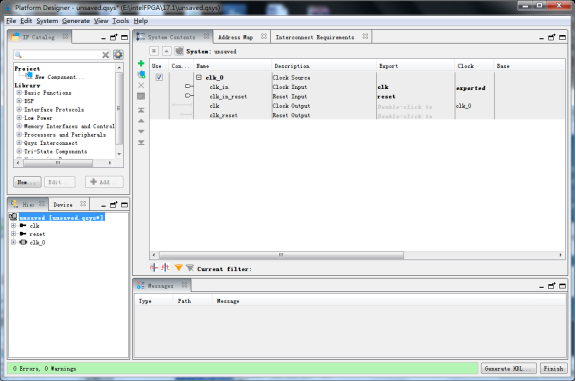Minimize the System Contents panel
Image resolution: width=576 pixels, height=381 pixels.
tap(541, 38)
